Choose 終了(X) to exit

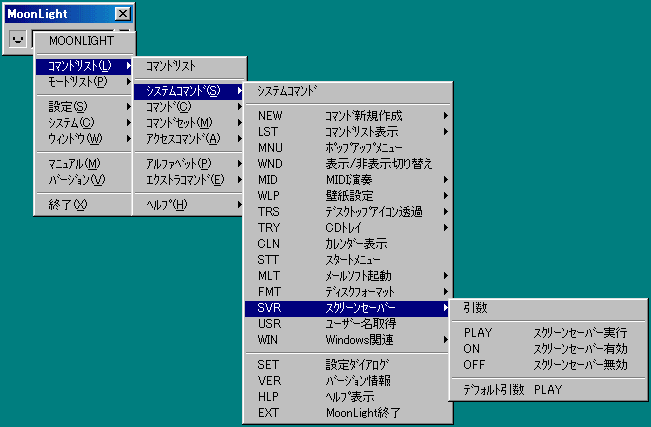pos(83,204)
